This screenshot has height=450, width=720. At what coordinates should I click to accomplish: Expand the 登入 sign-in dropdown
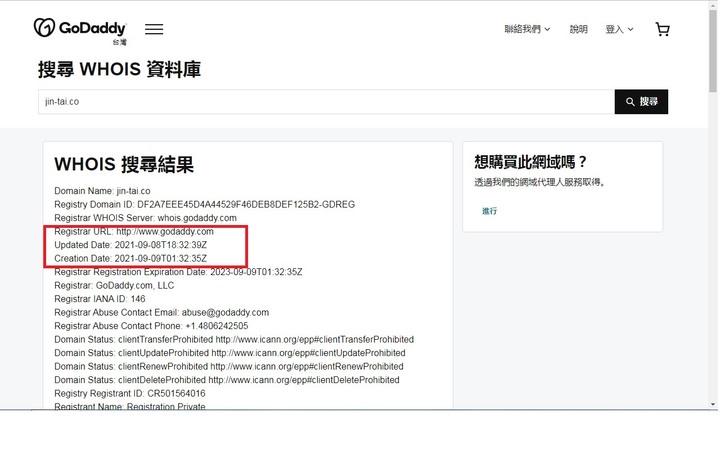[619, 29]
